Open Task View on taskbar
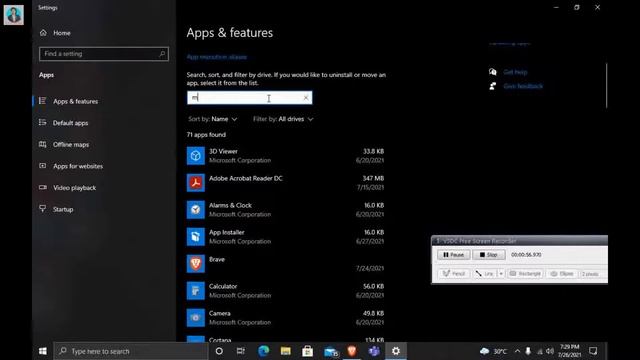The image size is (640, 360). coord(241,351)
